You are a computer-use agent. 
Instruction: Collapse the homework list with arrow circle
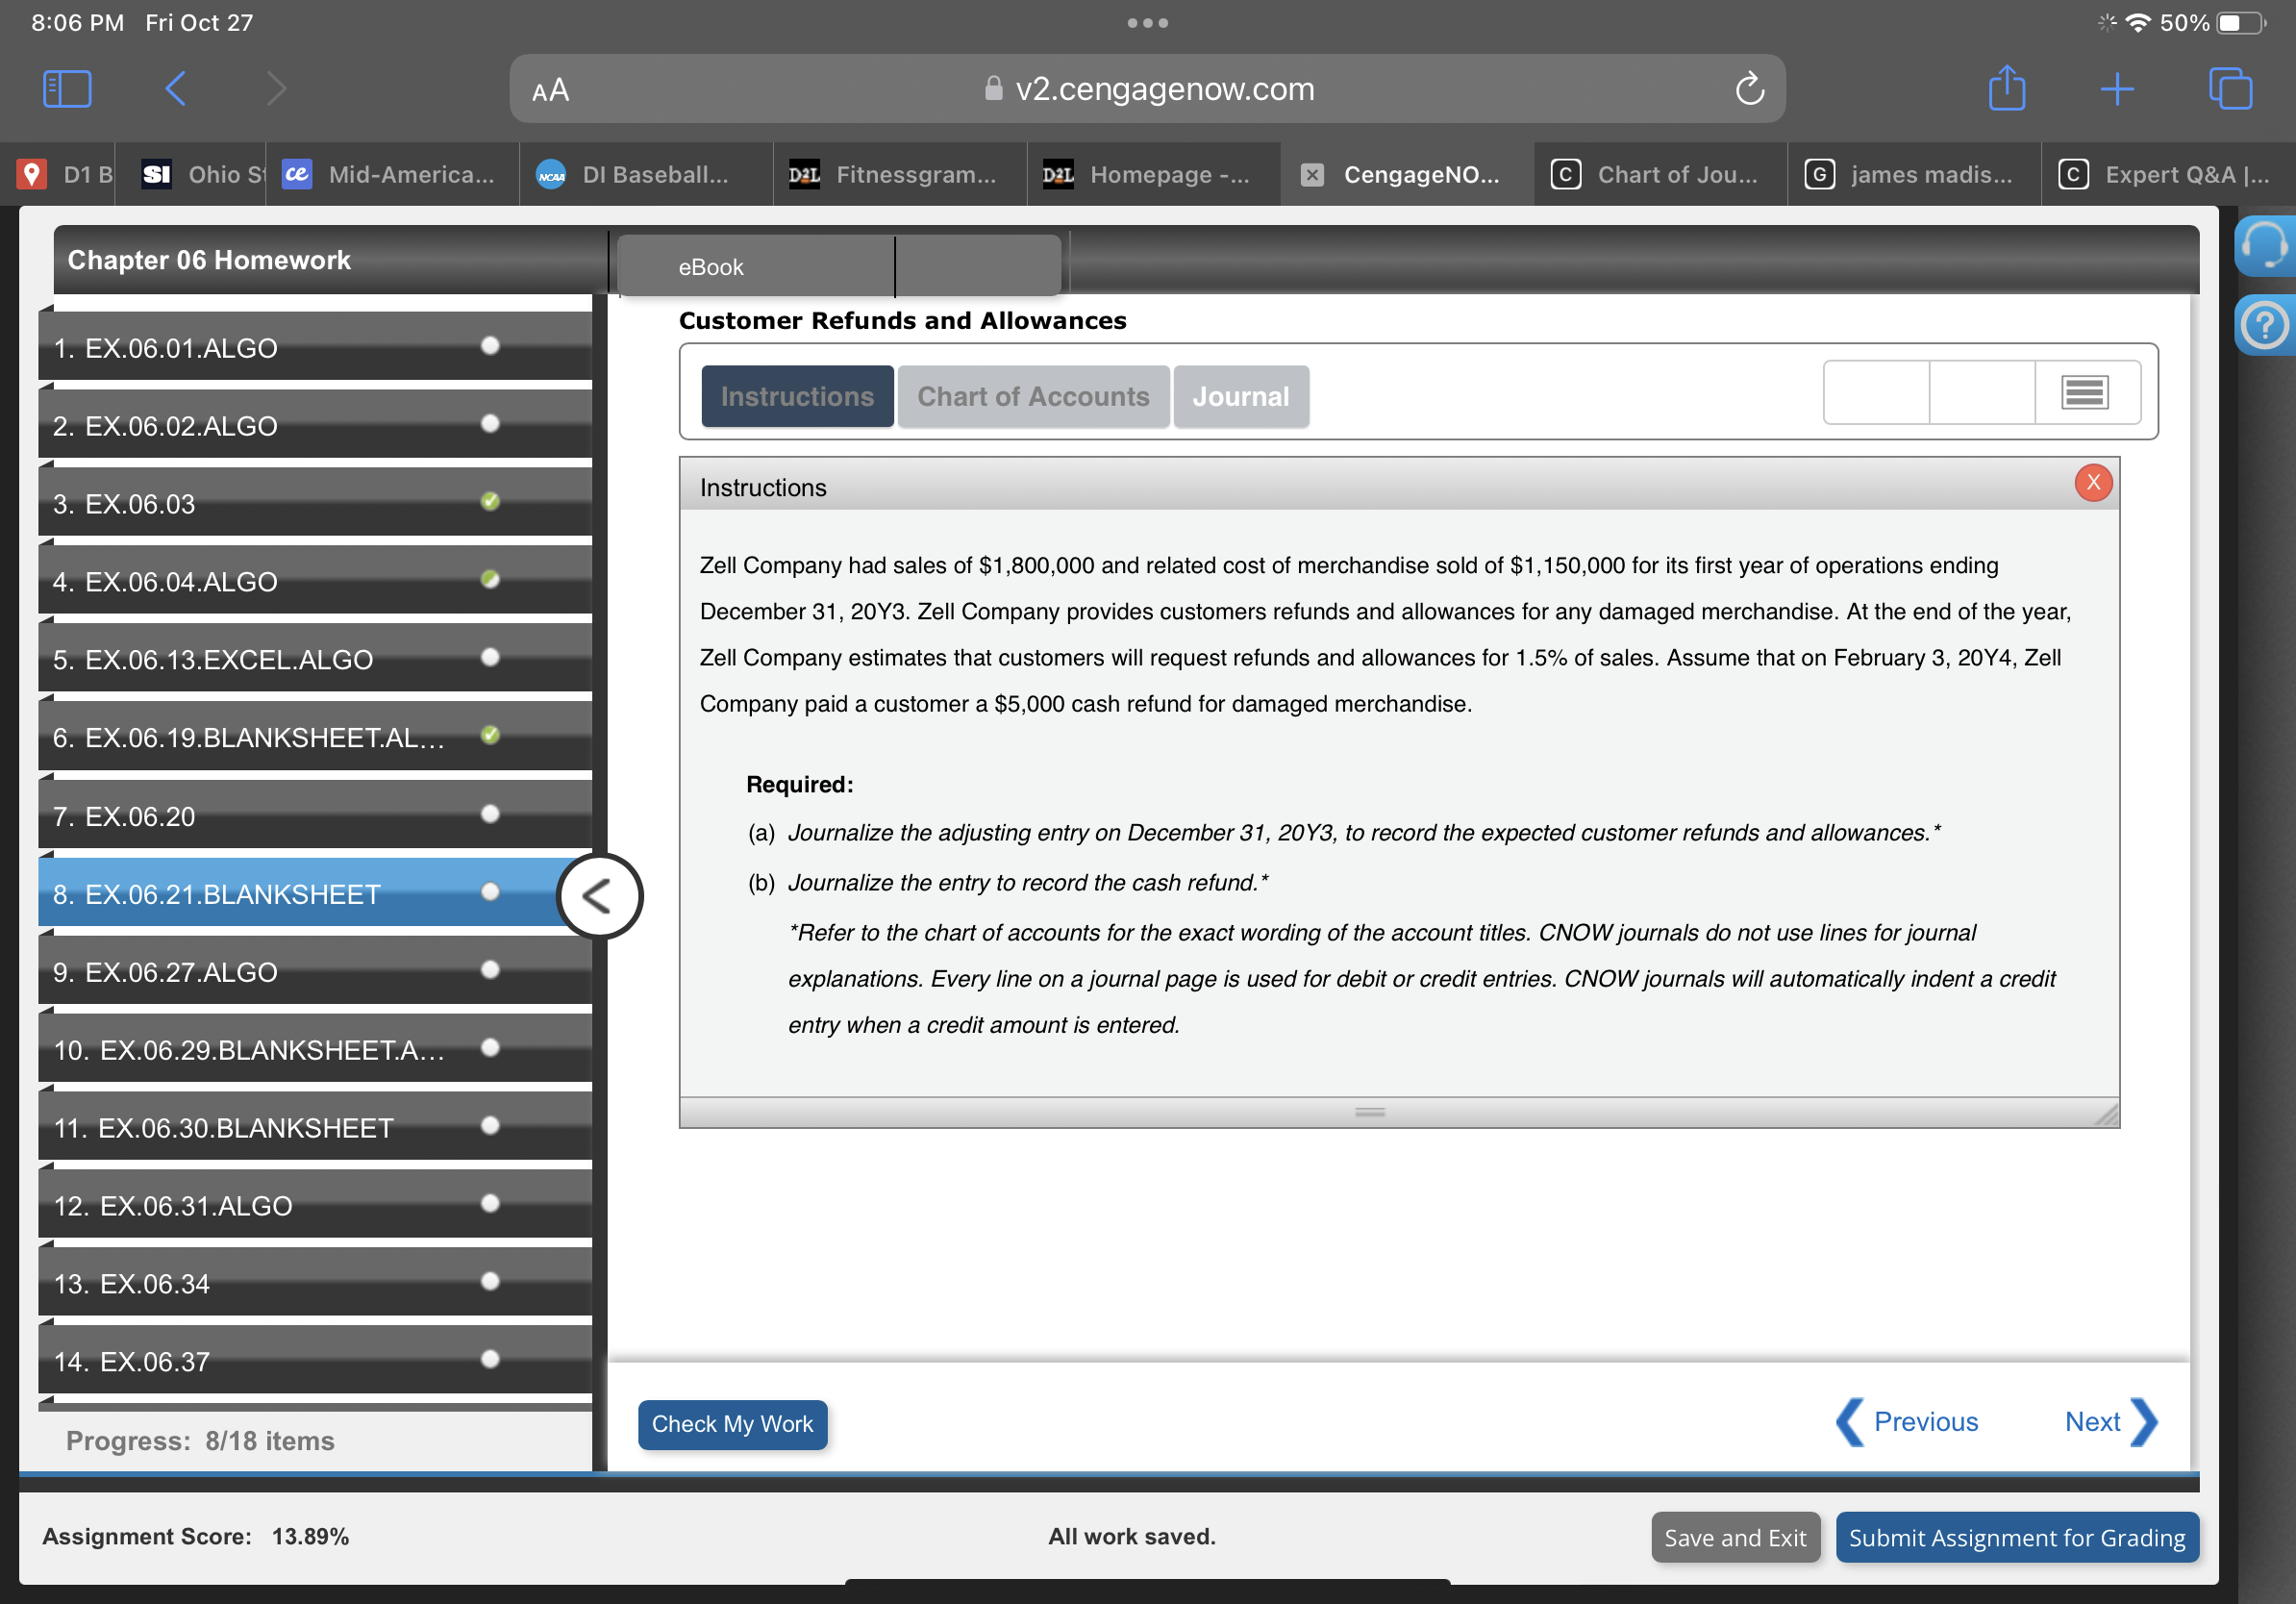pos(598,896)
